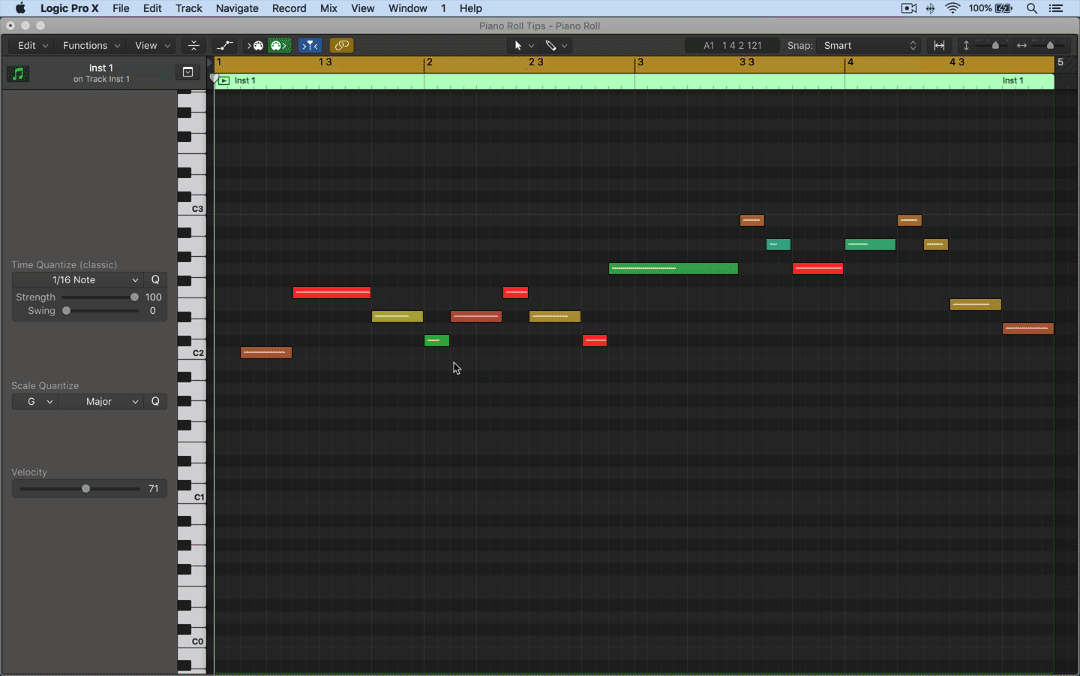This screenshot has height=676, width=1080.
Task: Click the horizontal auto zoom icon
Action: pyautogui.click(x=939, y=46)
